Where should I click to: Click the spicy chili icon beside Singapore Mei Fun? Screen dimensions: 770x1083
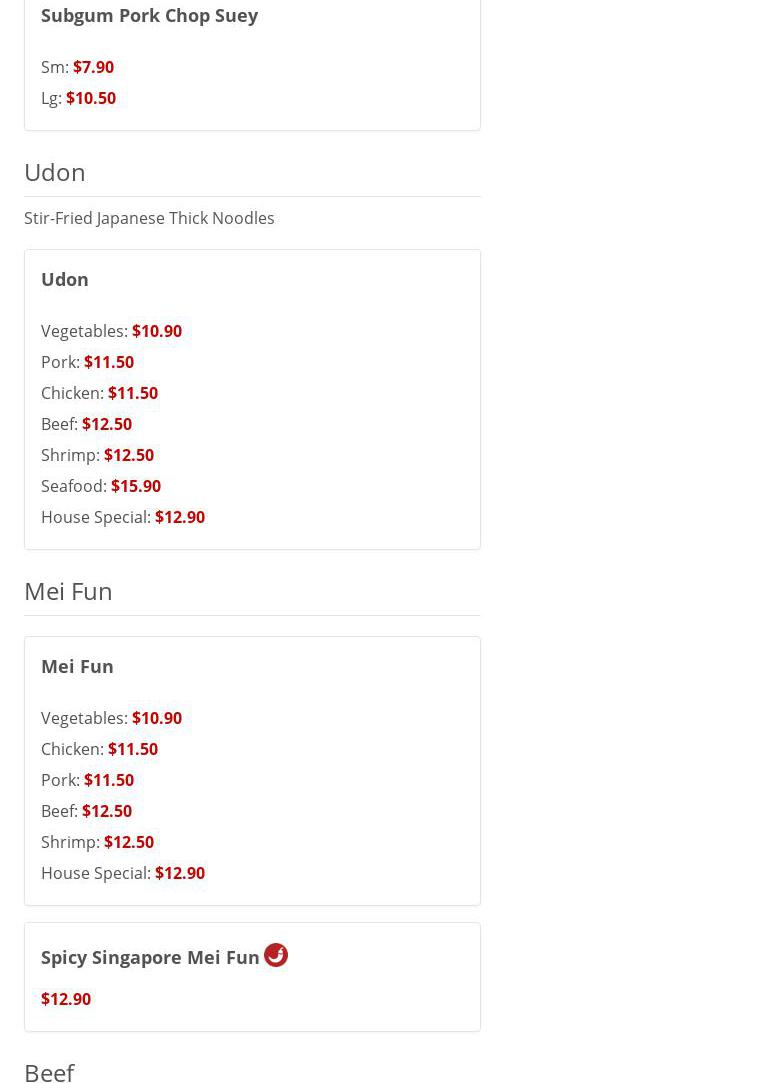(x=276, y=955)
